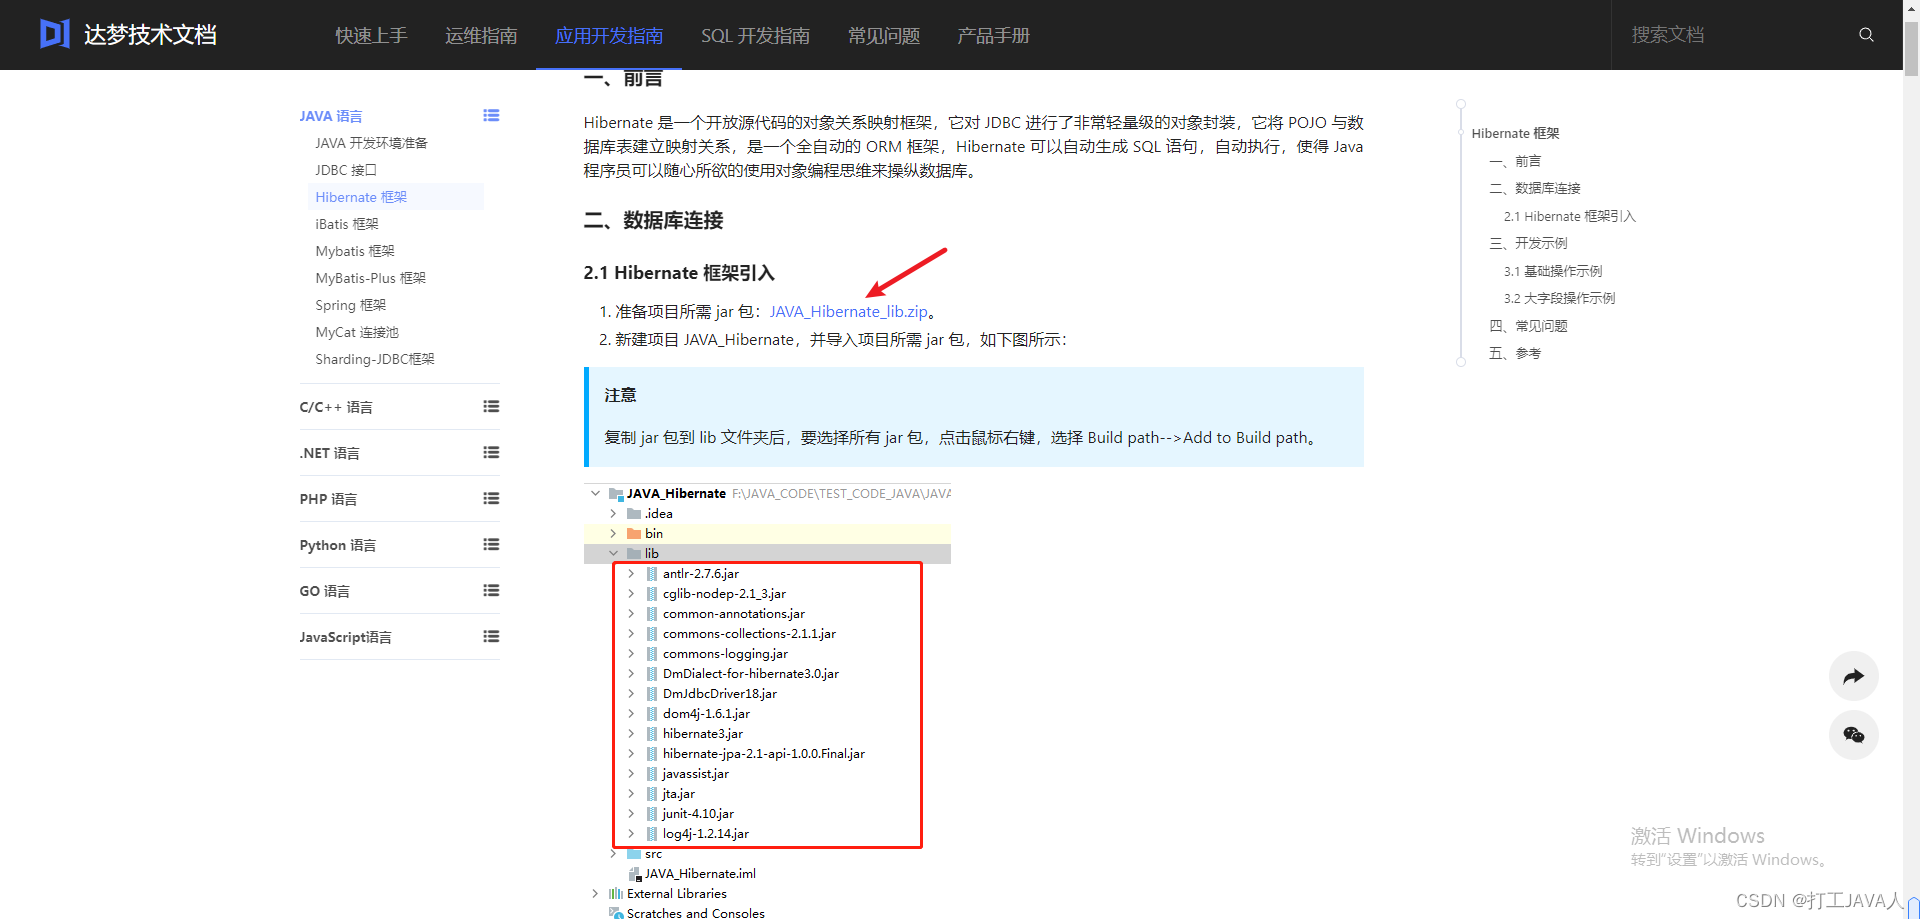The image size is (1920, 919).
Task: Jump to 3.1 基础操作示例 outline entry
Action: [x=1553, y=271]
